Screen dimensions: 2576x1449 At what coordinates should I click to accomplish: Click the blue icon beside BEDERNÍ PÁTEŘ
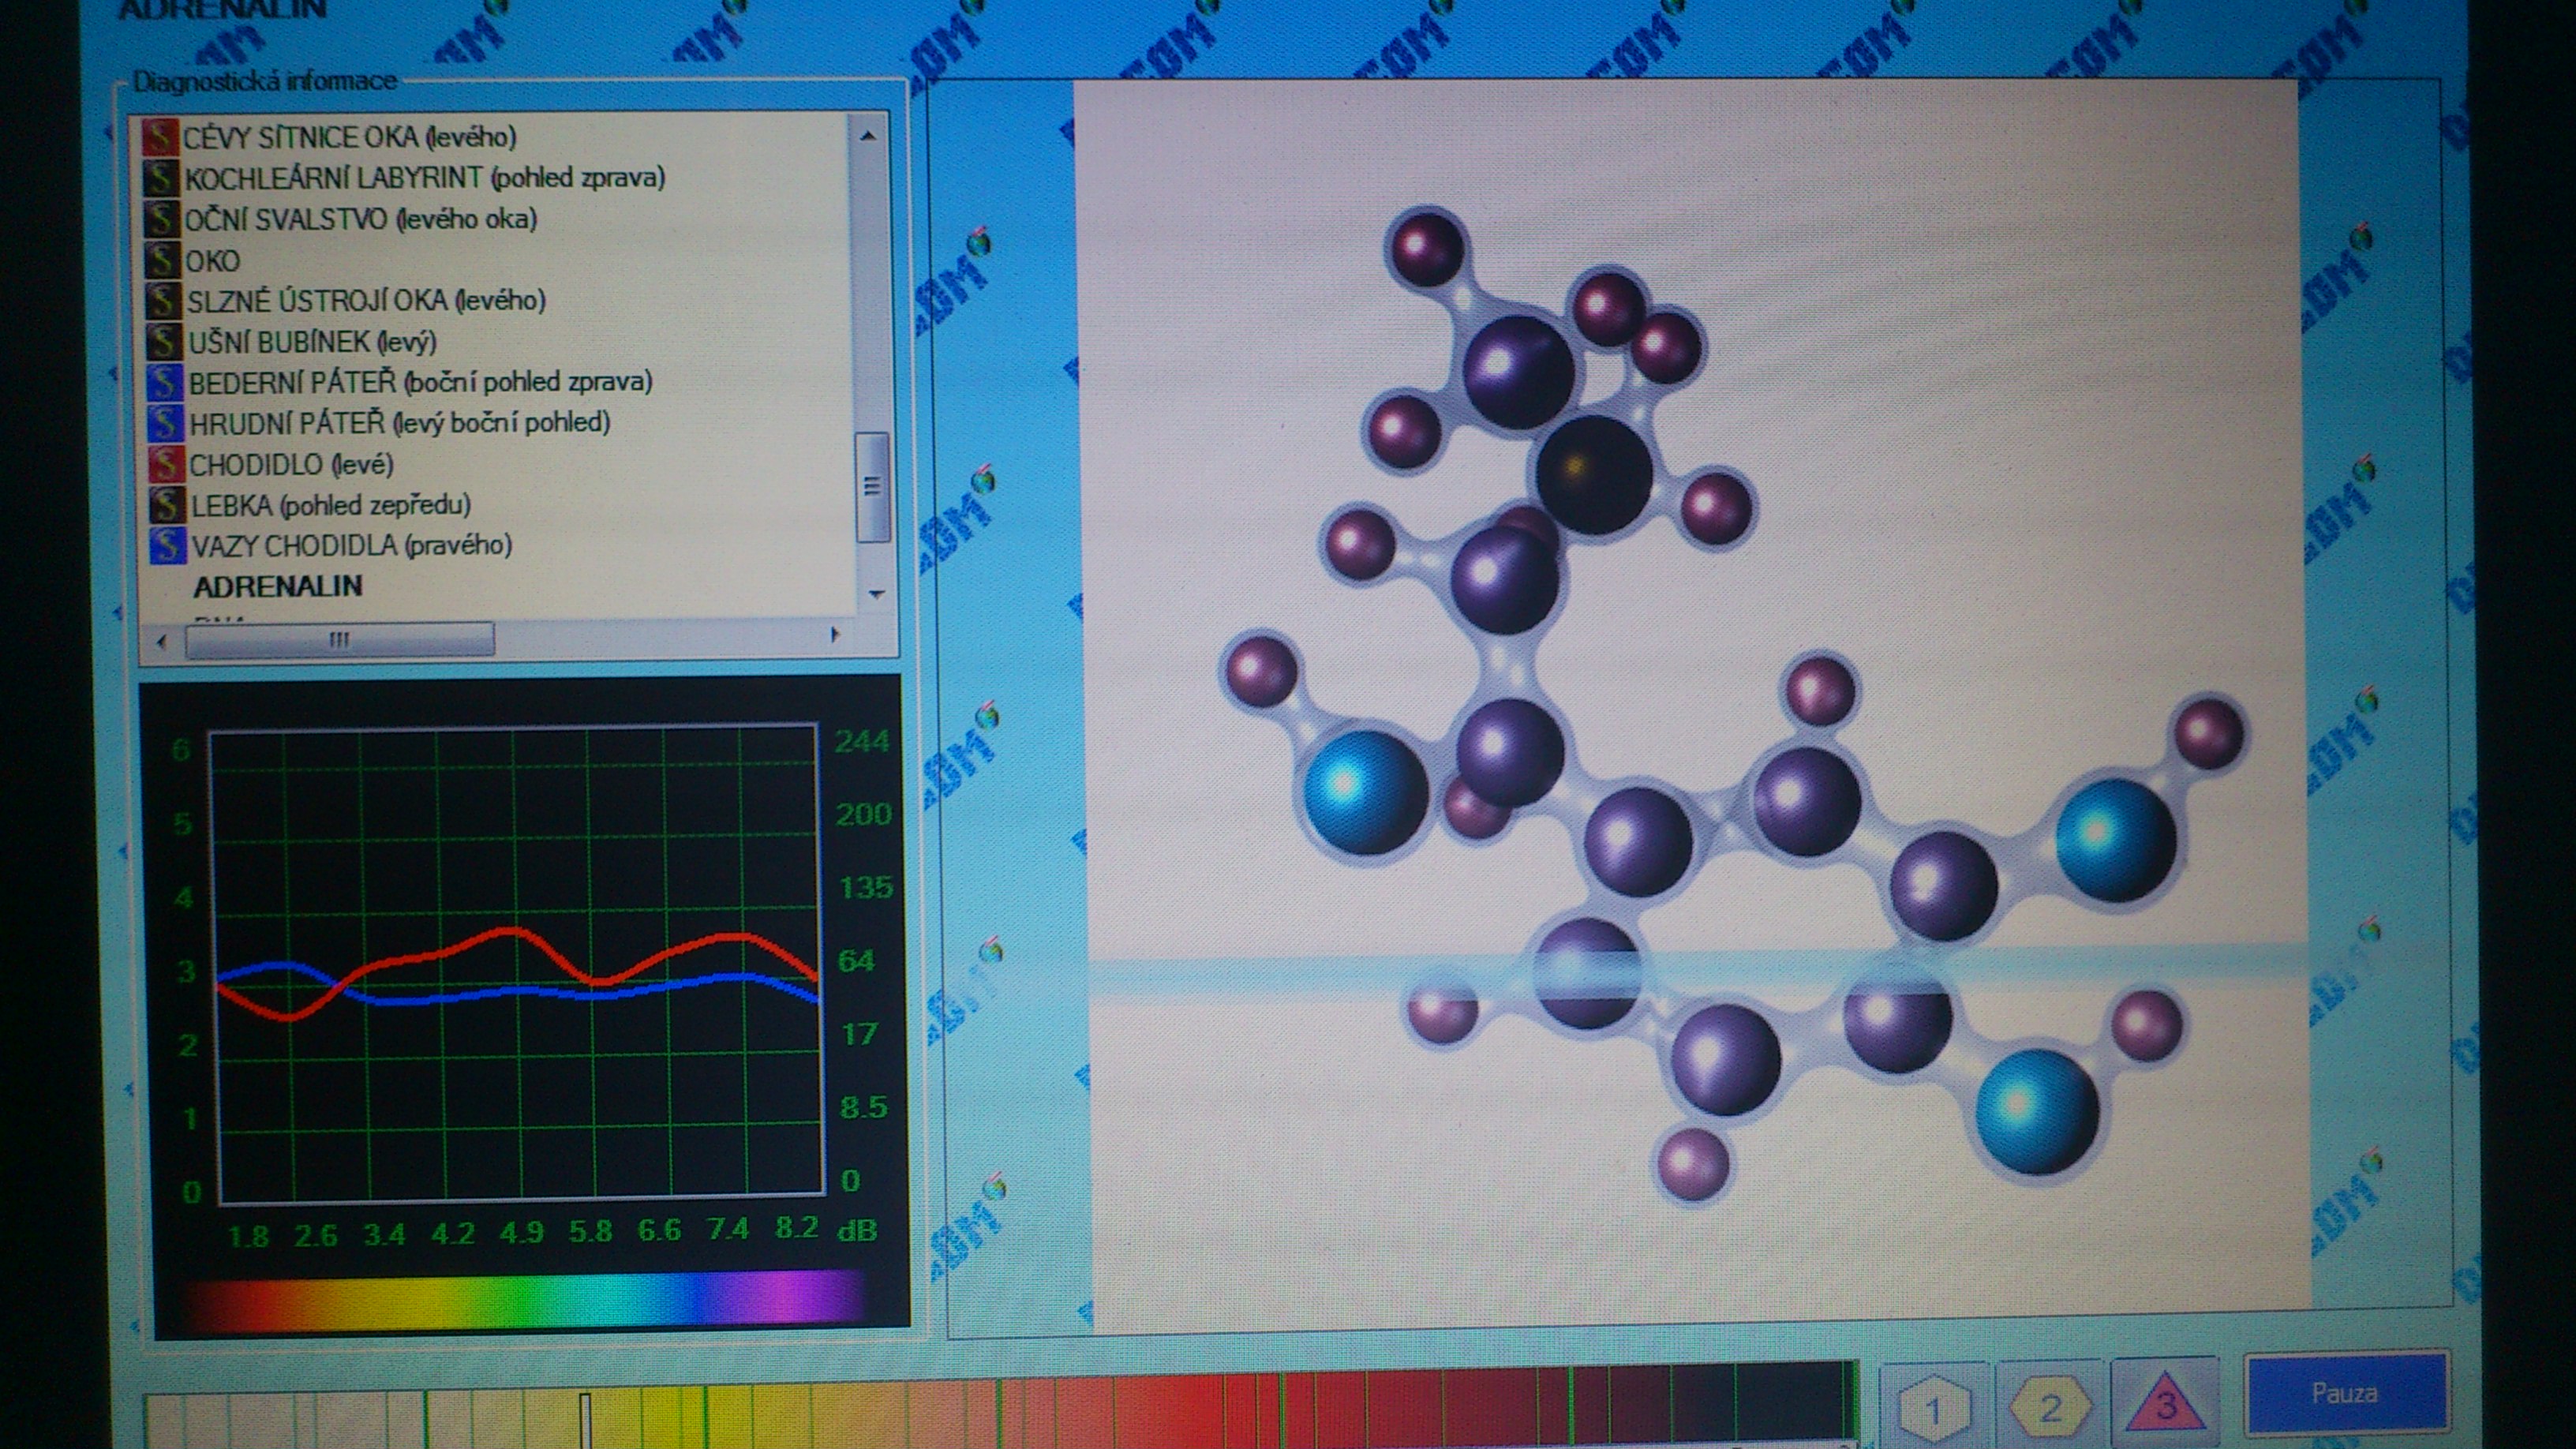point(164,382)
